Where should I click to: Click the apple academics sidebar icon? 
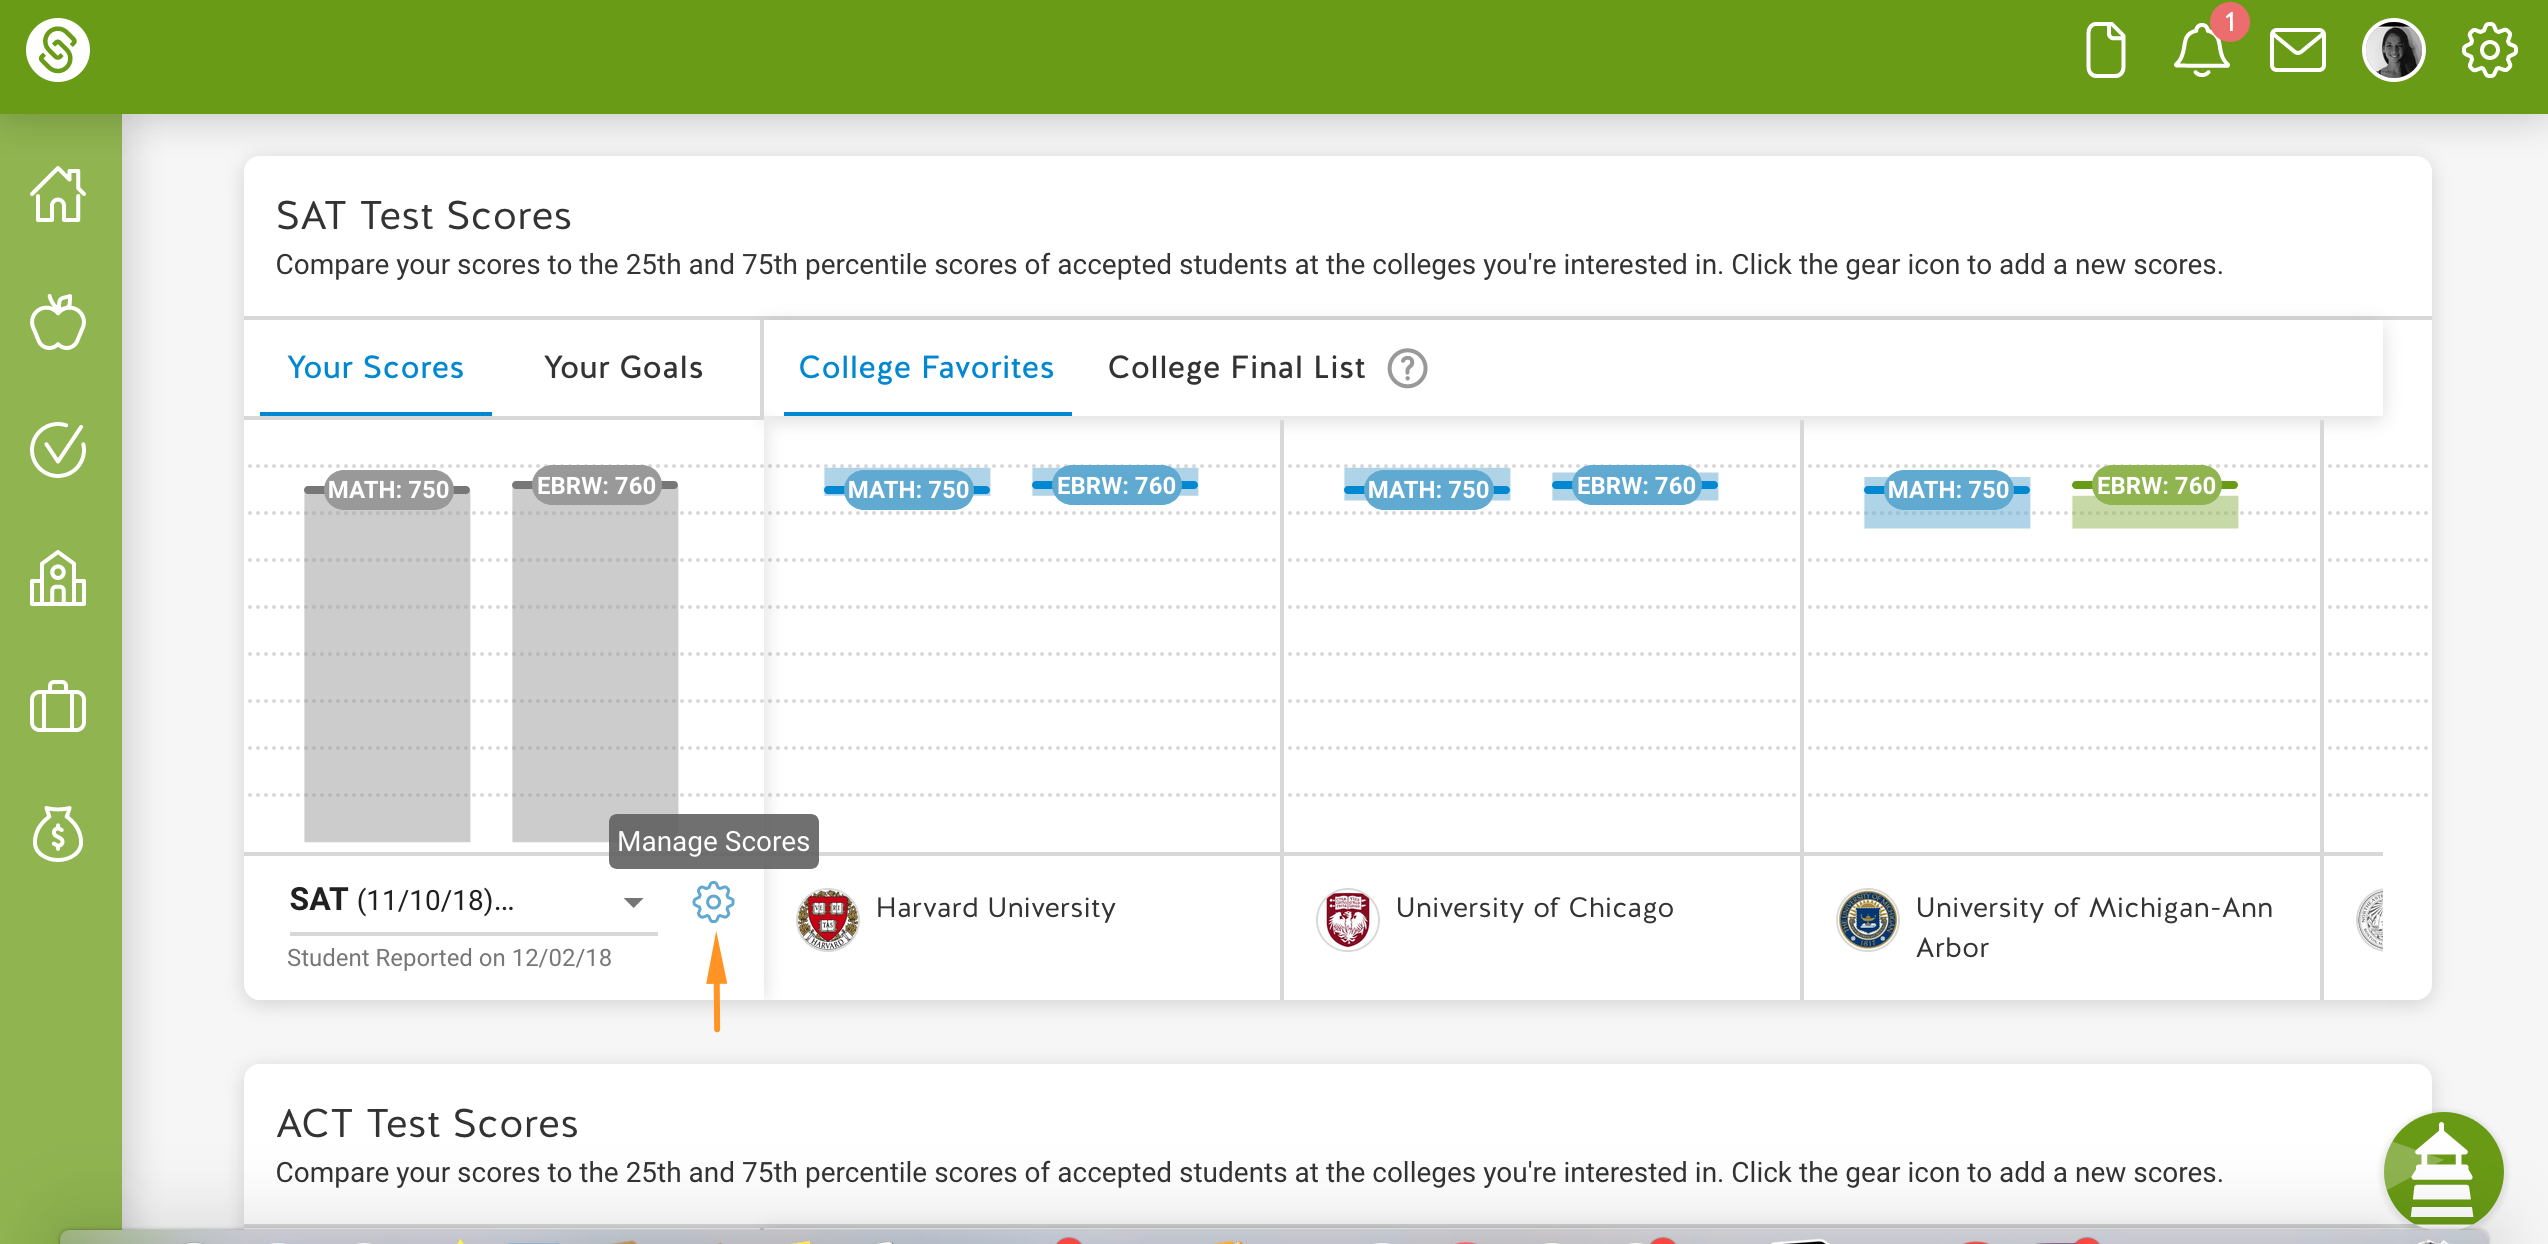point(58,322)
